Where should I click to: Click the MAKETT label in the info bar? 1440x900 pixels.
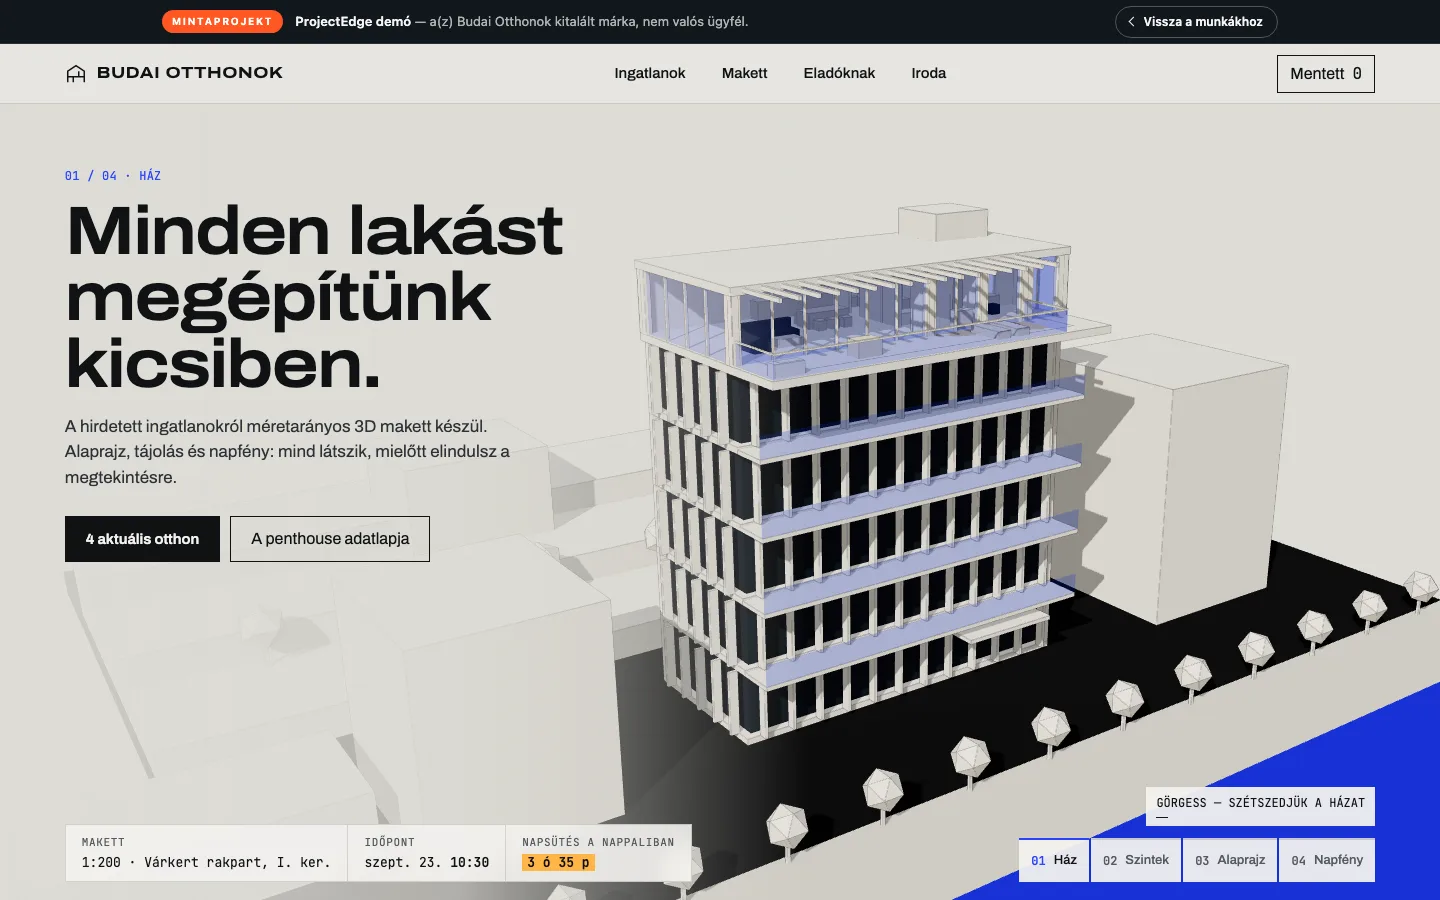click(x=103, y=842)
